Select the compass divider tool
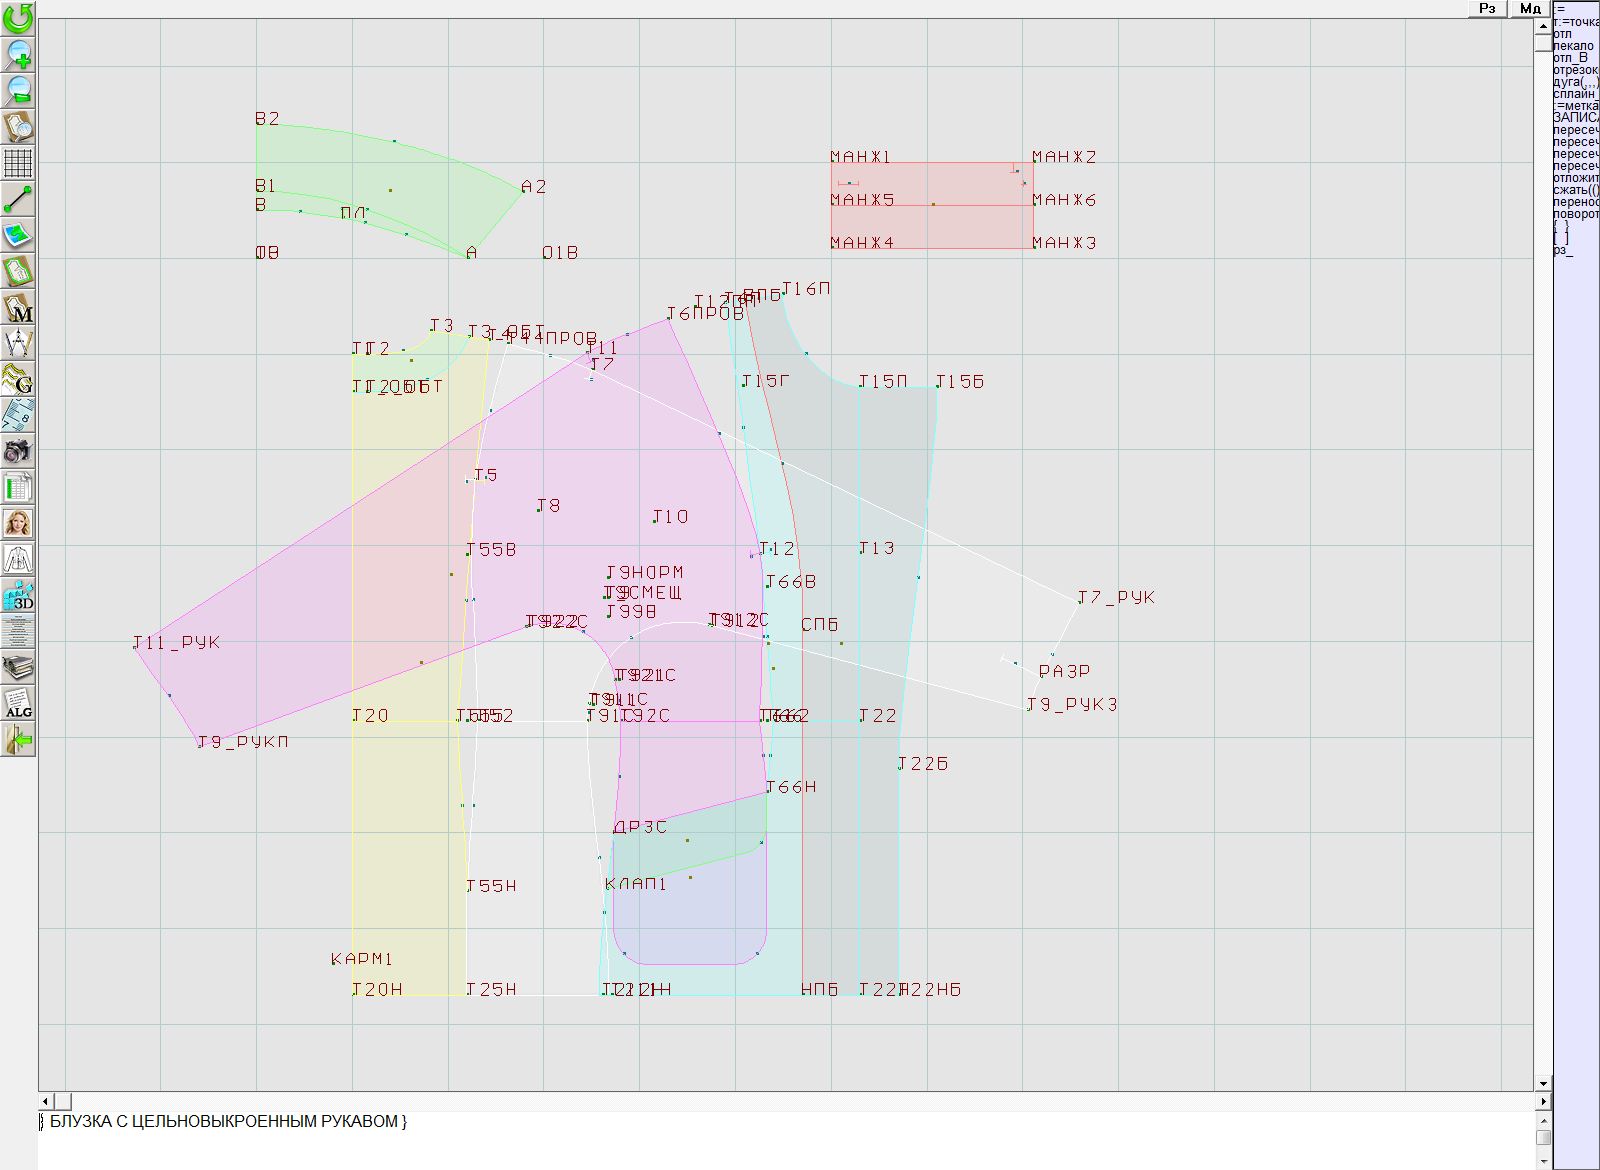The height and width of the screenshot is (1170, 1600). coord(18,344)
